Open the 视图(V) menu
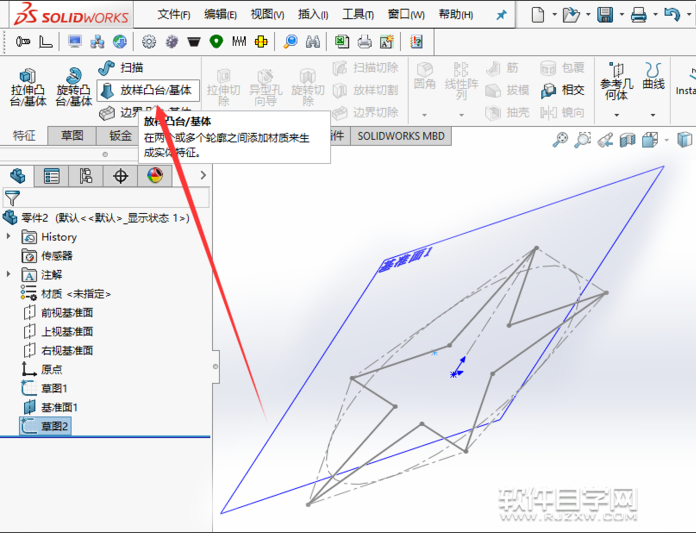The height and width of the screenshot is (533, 696). (267, 15)
